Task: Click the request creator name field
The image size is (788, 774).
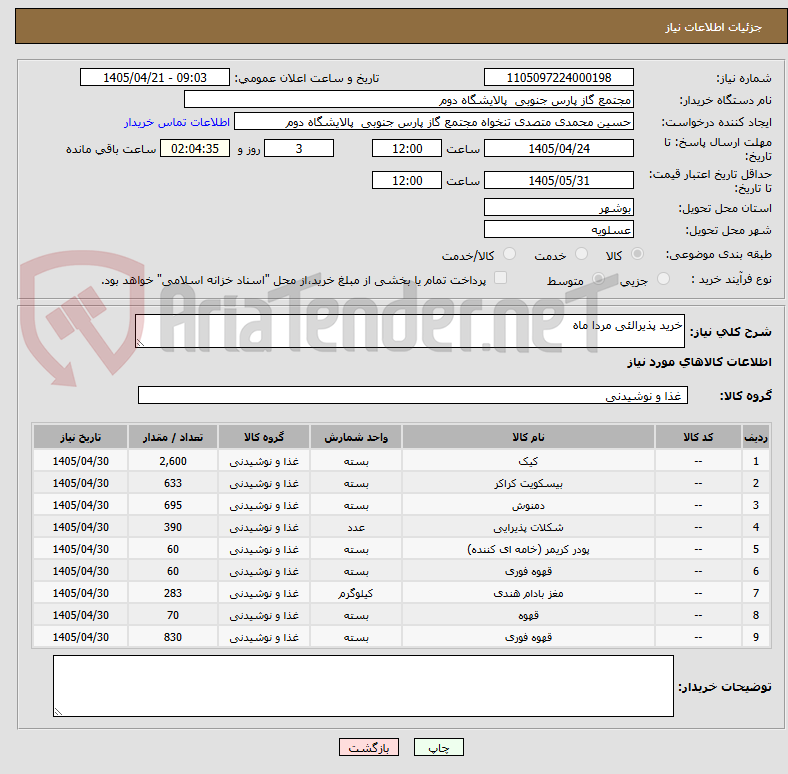Action: click(434, 122)
